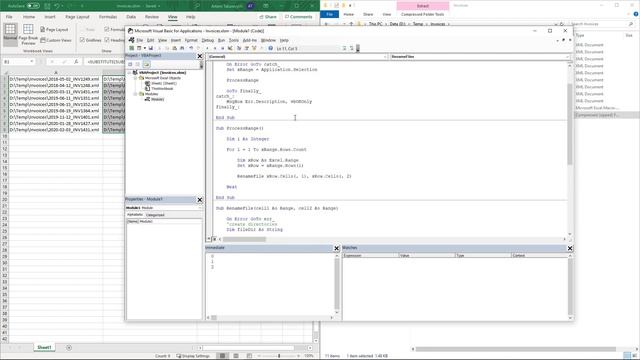The width and height of the screenshot is (640, 360).
Task: Open Excel Formulas ribbon tab
Action: tap(108, 17)
